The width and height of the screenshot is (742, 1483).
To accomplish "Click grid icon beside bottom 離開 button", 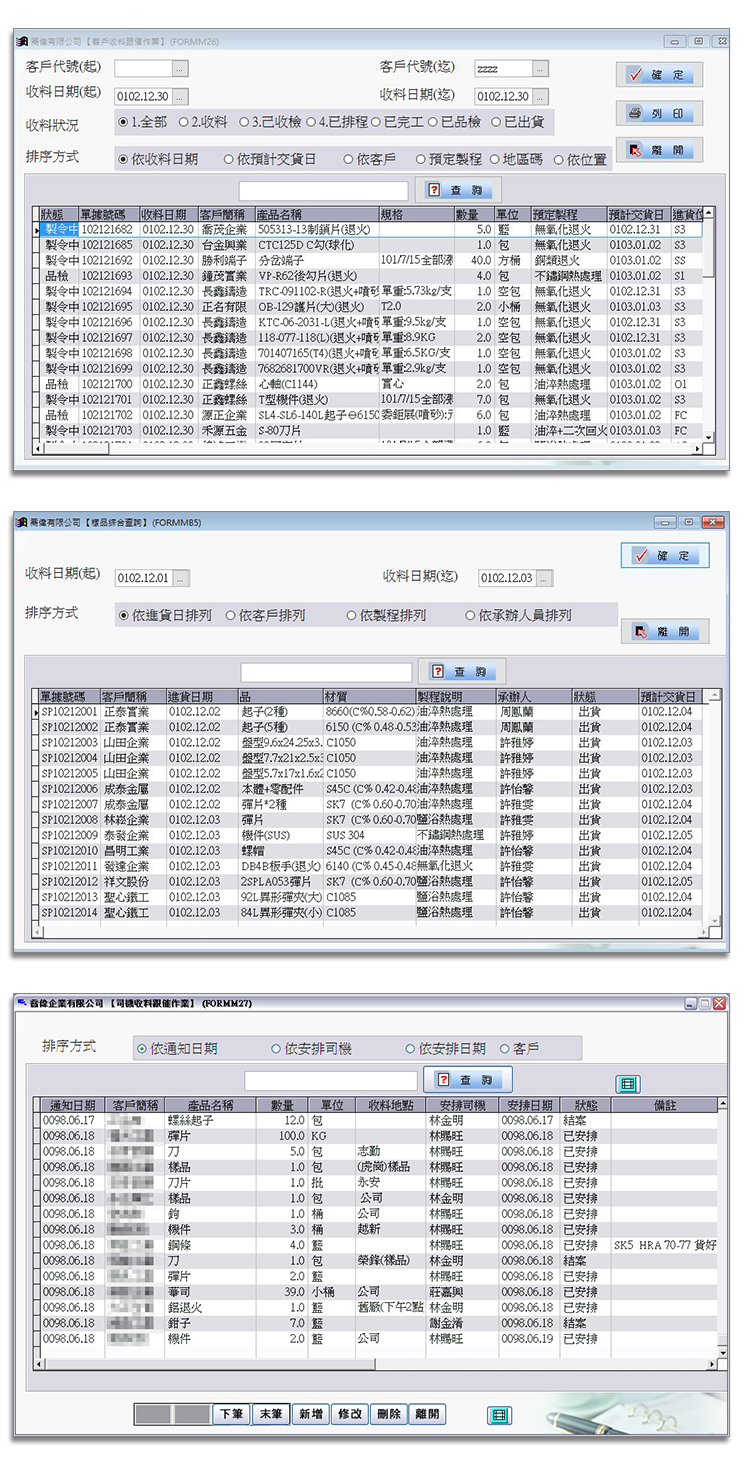I will [498, 1415].
